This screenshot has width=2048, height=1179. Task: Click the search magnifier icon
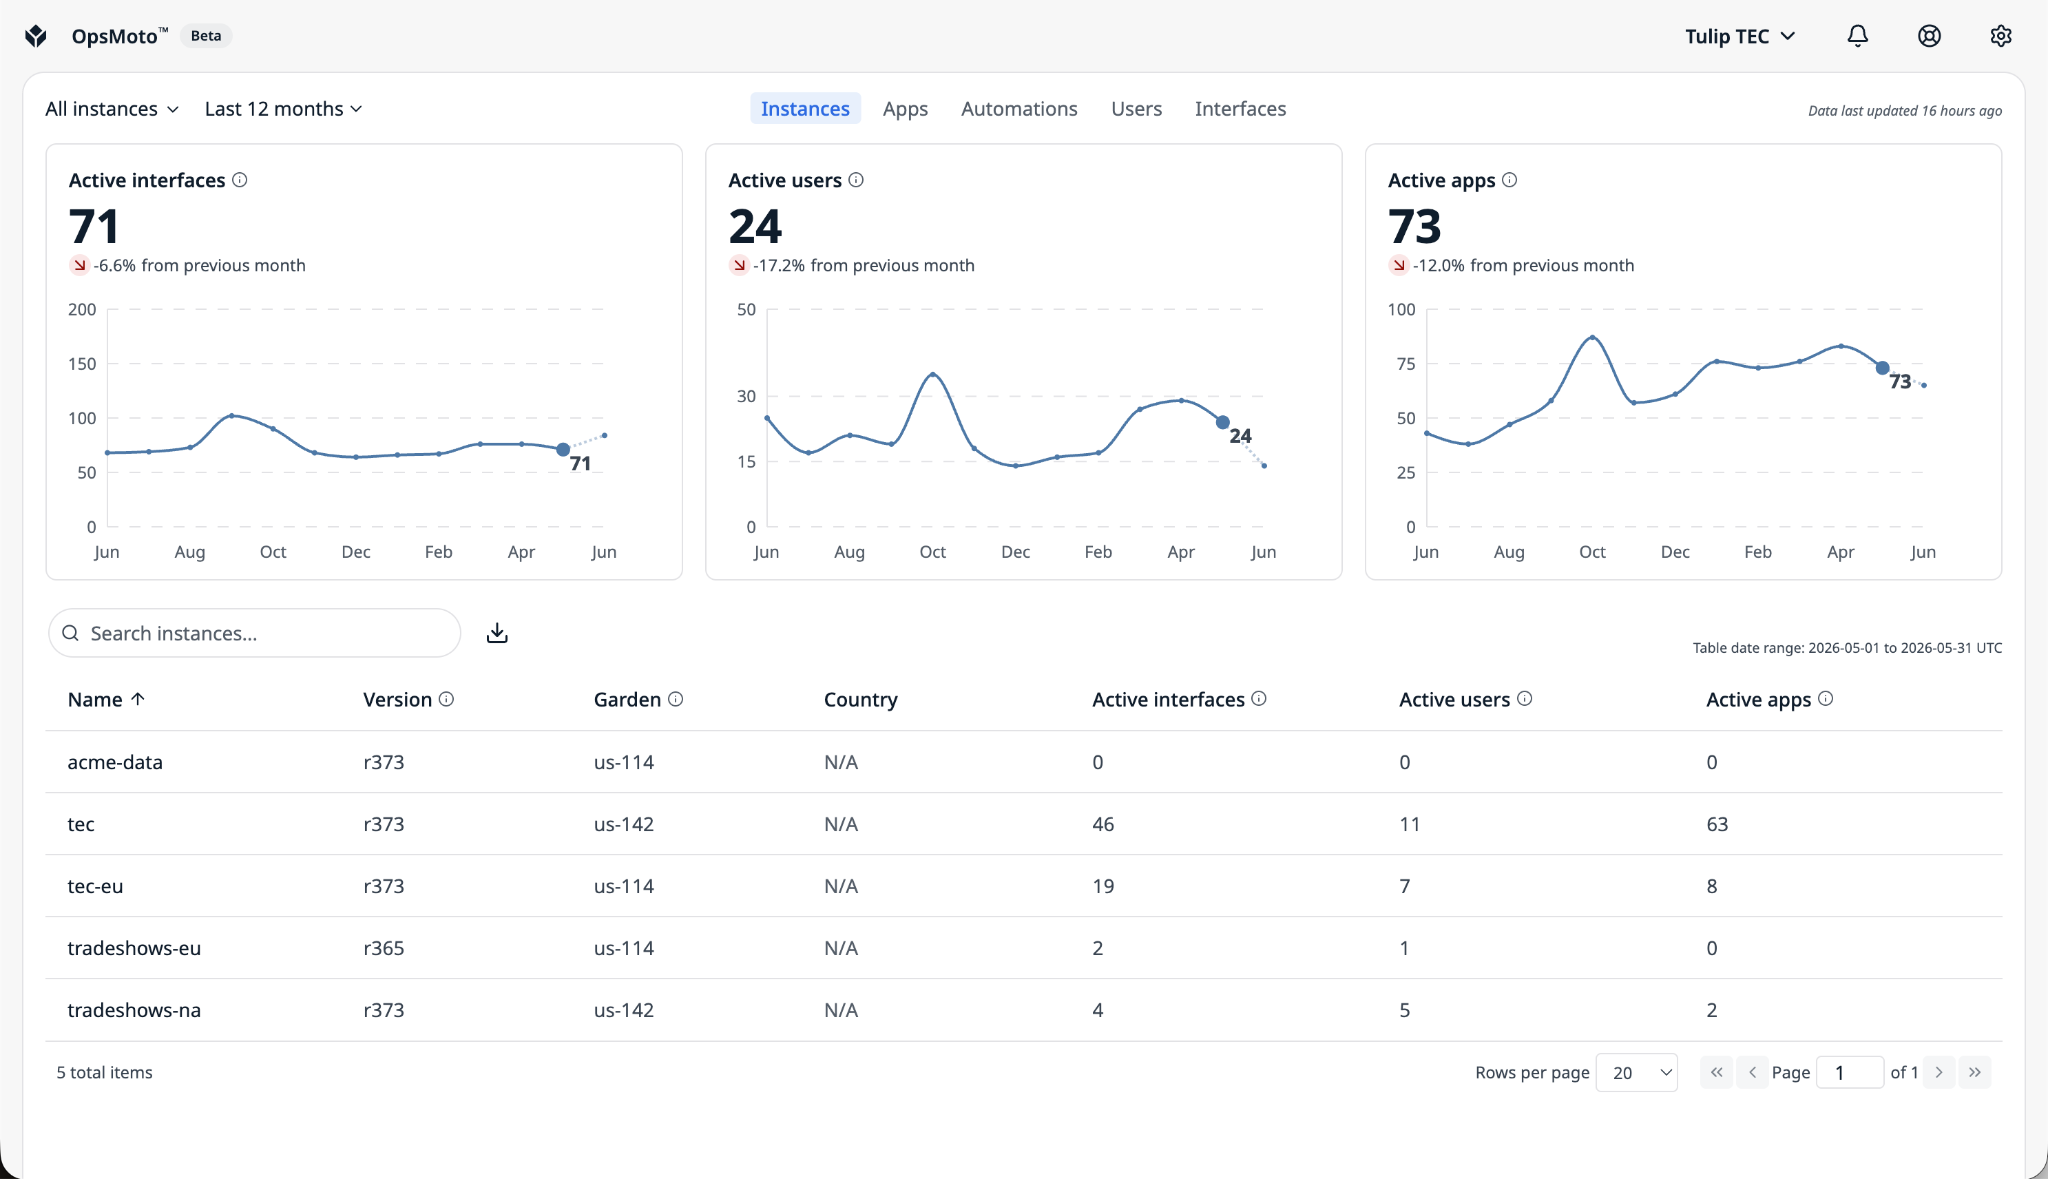pos(70,633)
